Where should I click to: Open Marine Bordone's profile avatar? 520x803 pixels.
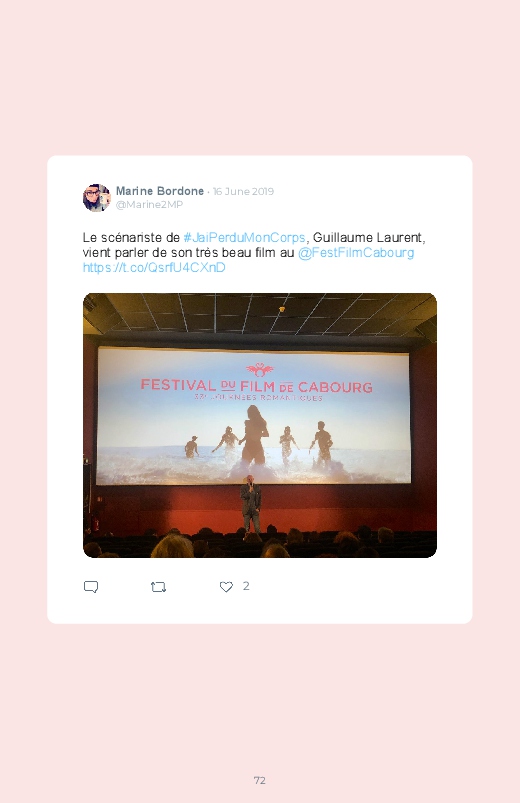pos(97,198)
